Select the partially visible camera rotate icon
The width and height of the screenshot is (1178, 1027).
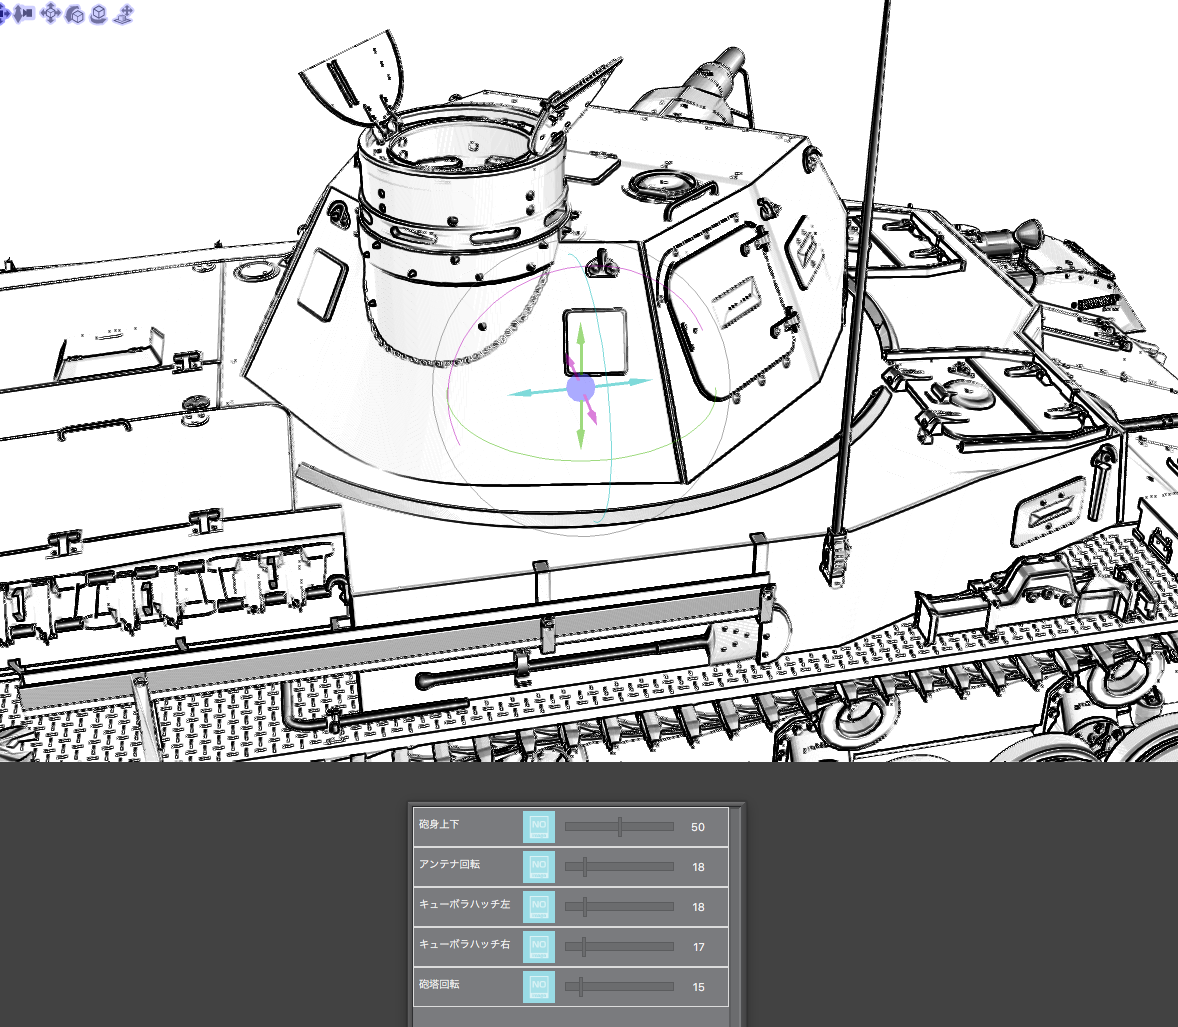point(4,14)
